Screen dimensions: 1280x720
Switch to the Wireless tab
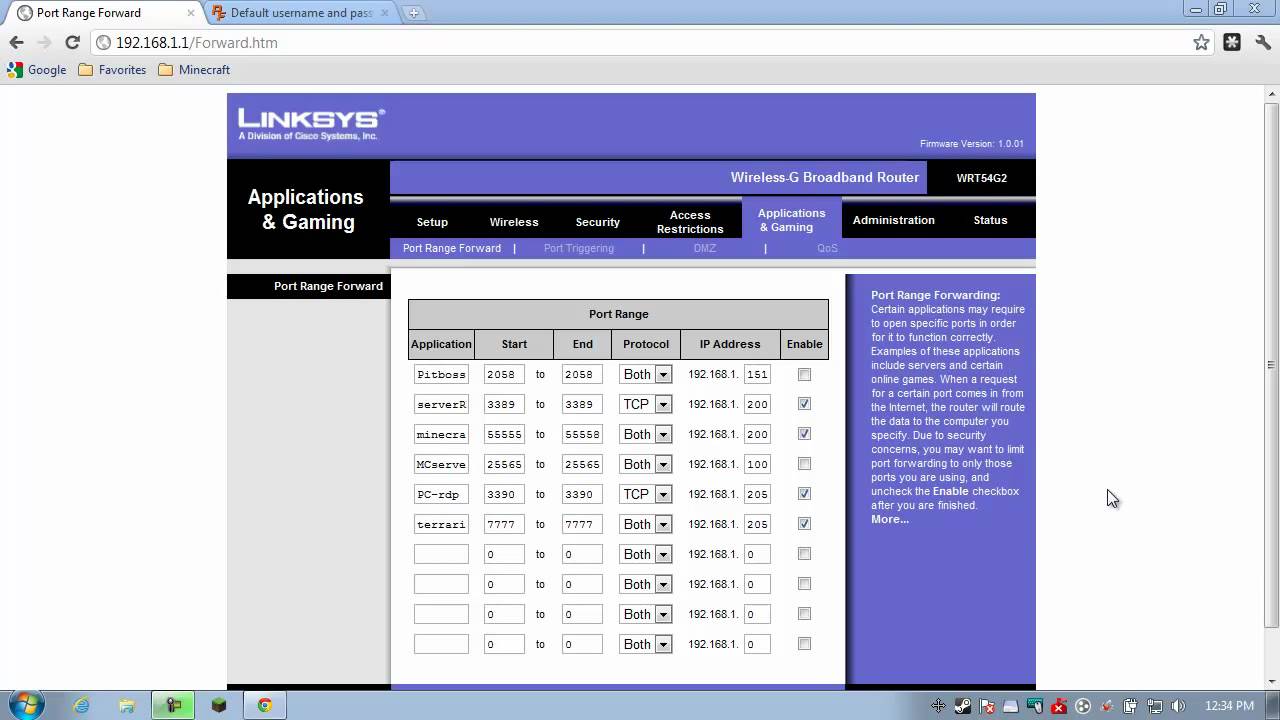514,222
